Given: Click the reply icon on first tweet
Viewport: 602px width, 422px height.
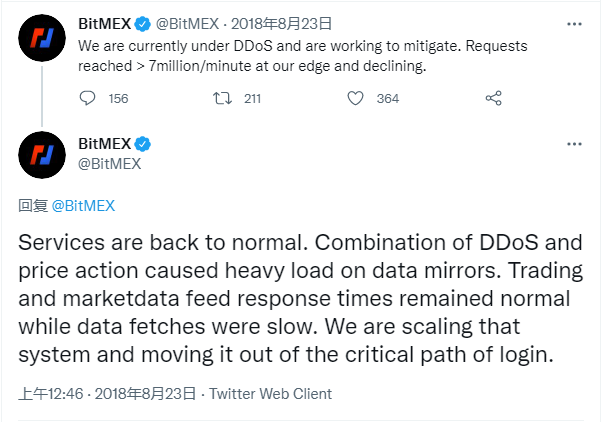Looking at the screenshot, I should point(88,98).
